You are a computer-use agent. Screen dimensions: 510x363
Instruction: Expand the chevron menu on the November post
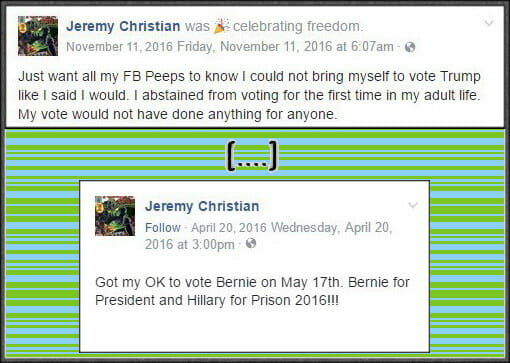pos(489,23)
